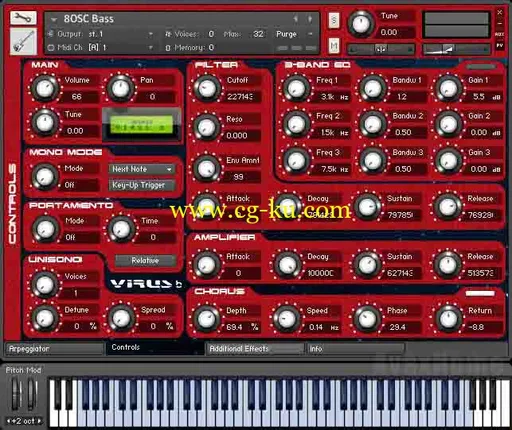Click the Amplifier Attack knob
Screen dimensions: 512x430
coord(207,265)
